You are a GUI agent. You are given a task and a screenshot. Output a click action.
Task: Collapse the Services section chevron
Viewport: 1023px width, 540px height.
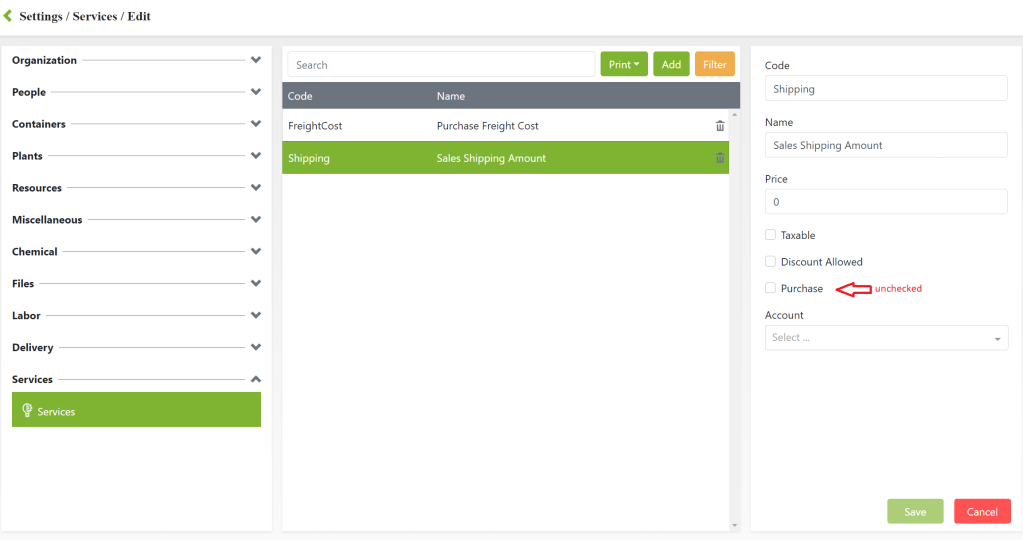click(x=256, y=379)
